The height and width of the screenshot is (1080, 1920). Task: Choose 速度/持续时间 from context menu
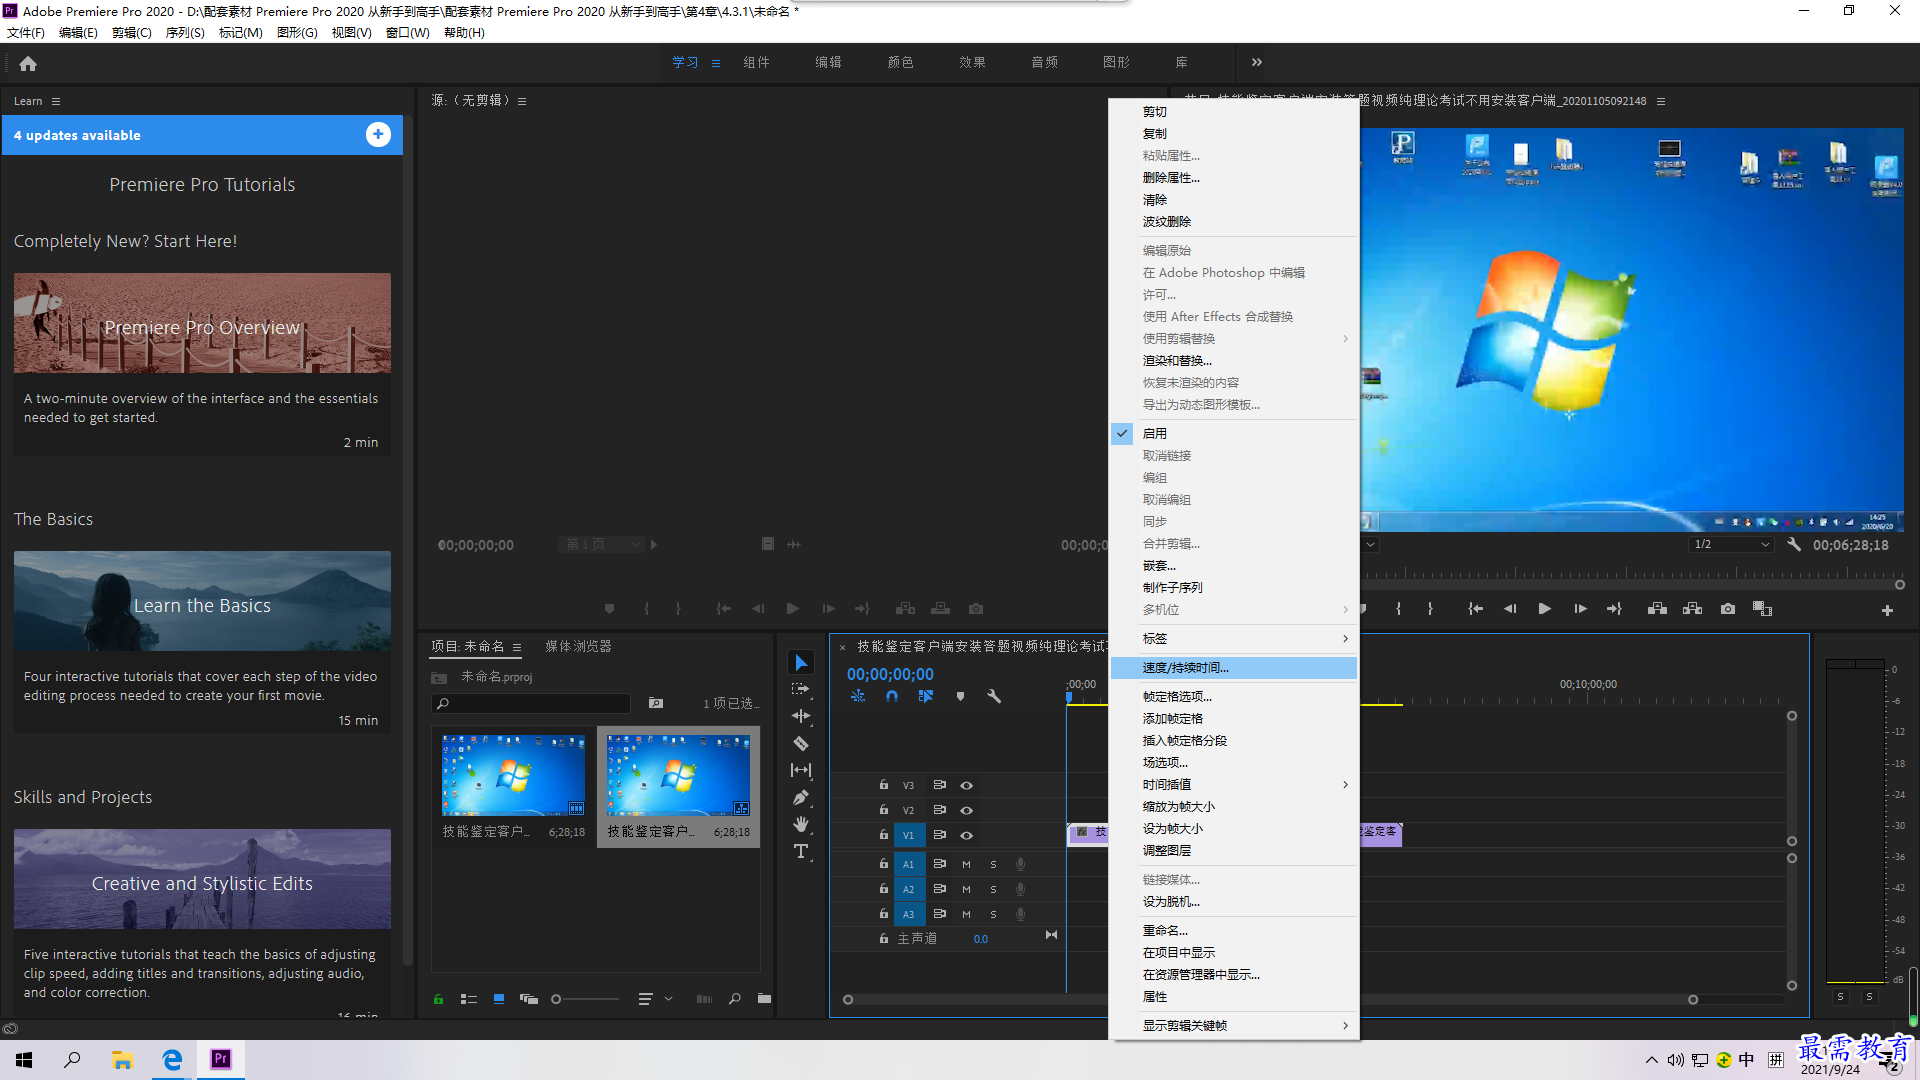pos(1234,667)
